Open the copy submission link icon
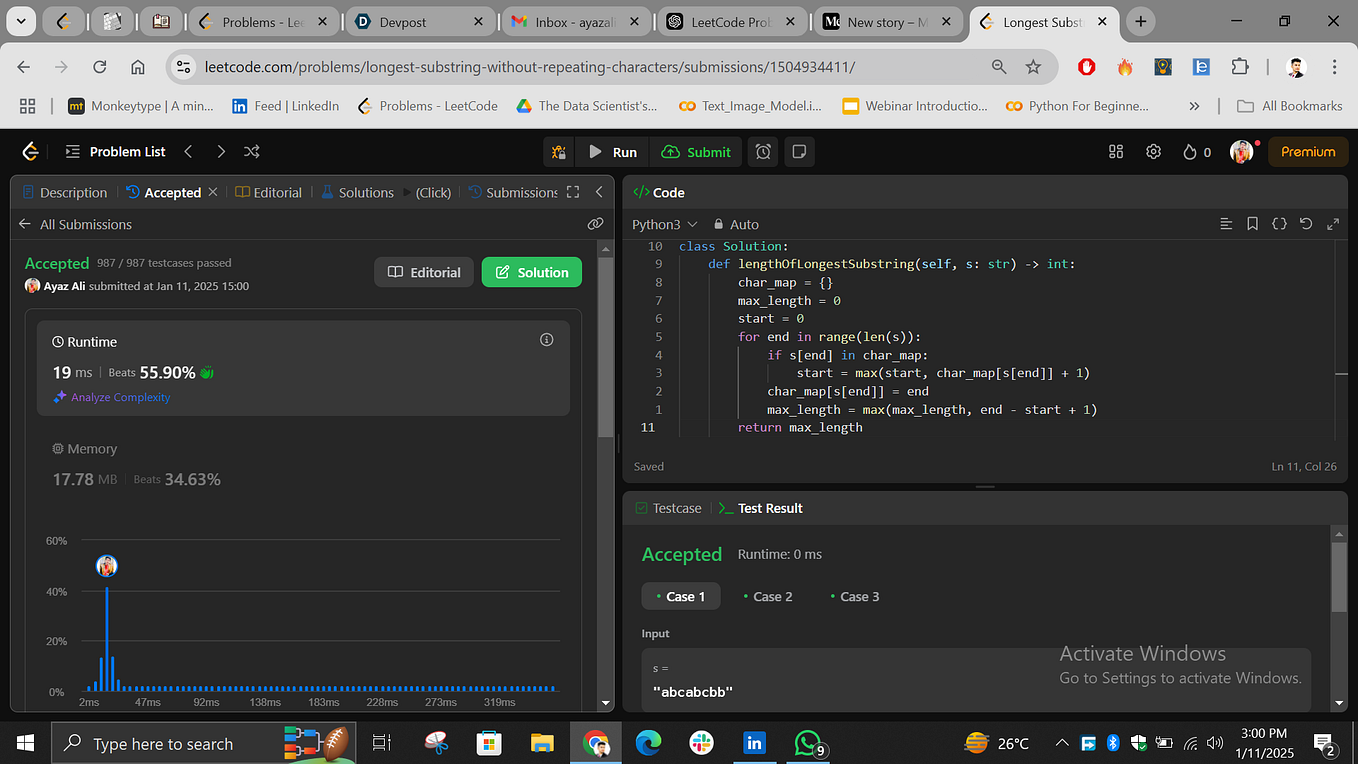Screen dimensions: 1358x764 pos(596,223)
